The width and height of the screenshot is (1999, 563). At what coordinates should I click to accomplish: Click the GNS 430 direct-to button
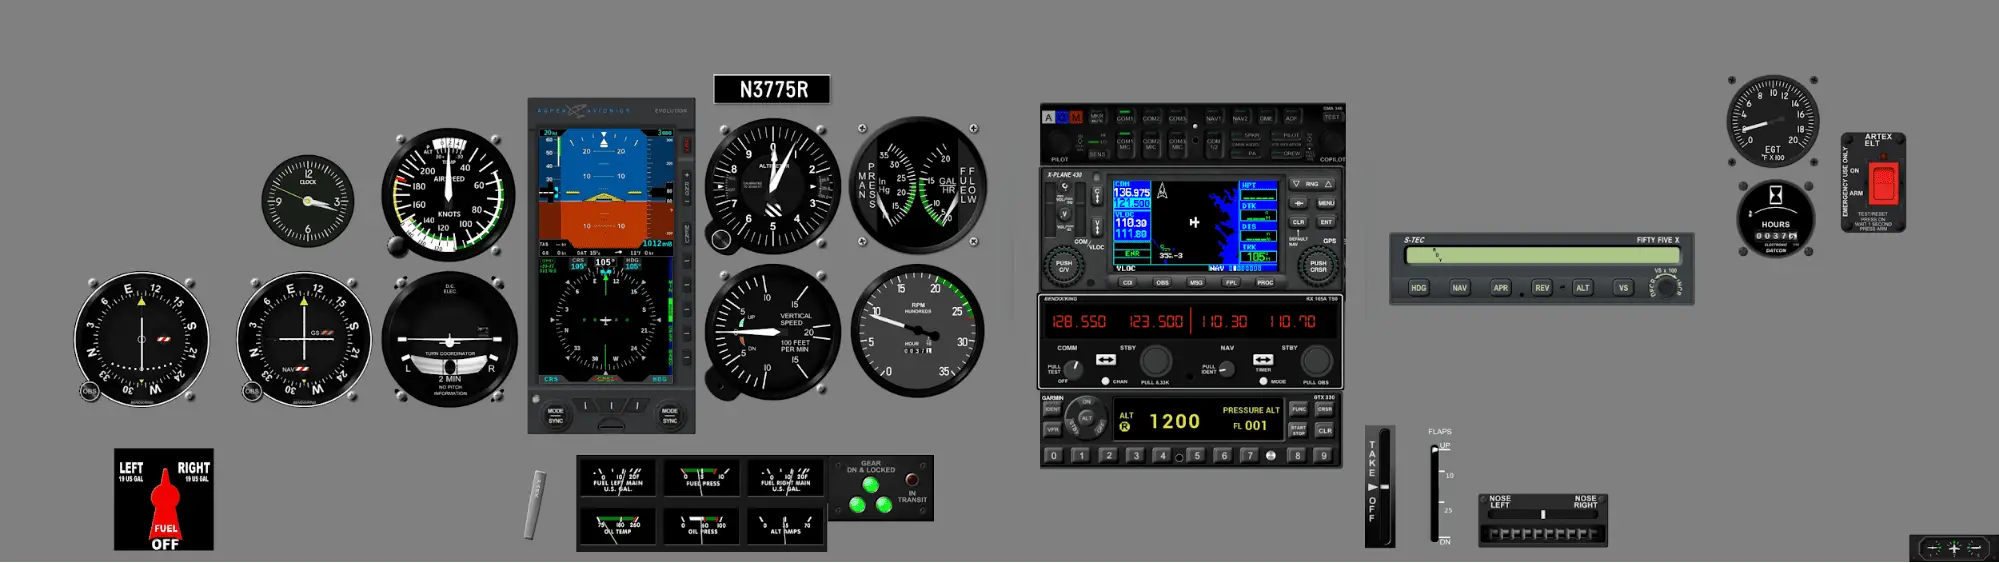(x=1299, y=203)
